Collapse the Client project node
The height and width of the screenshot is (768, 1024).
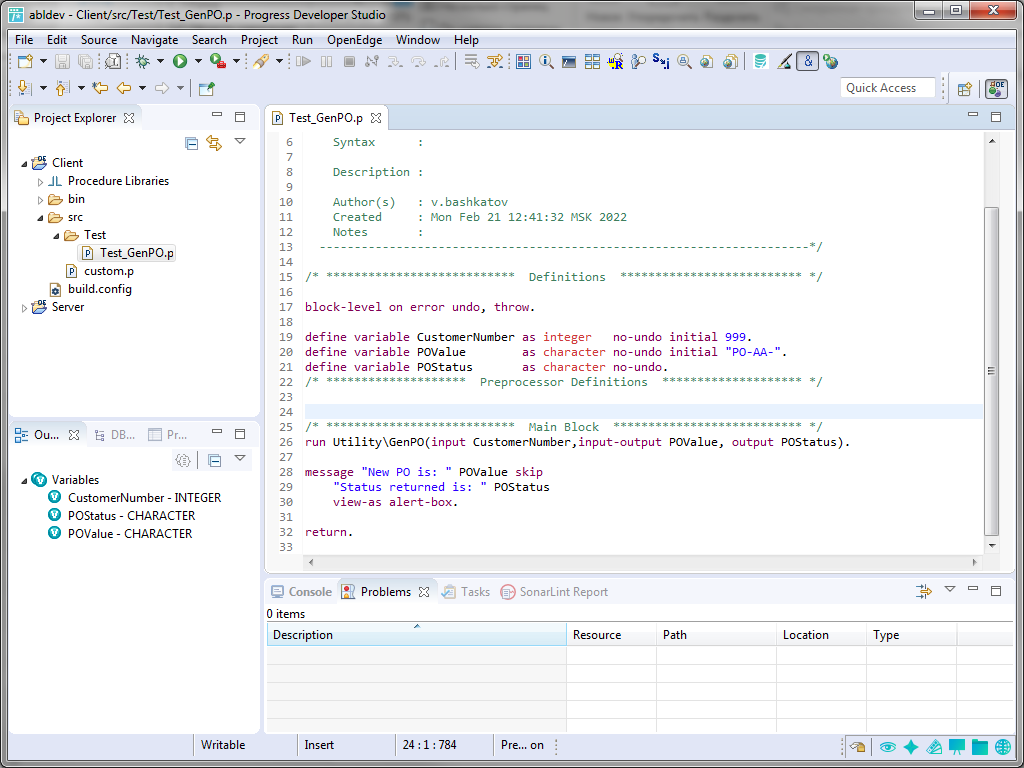pyautogui.click(x=25, y=163)
